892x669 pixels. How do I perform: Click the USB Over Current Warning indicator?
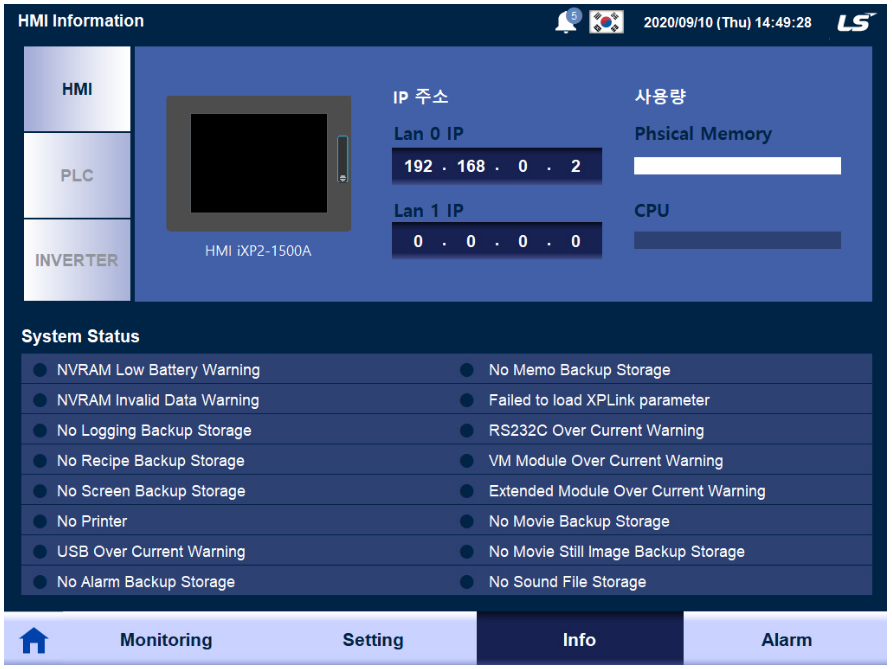point(40,551)
